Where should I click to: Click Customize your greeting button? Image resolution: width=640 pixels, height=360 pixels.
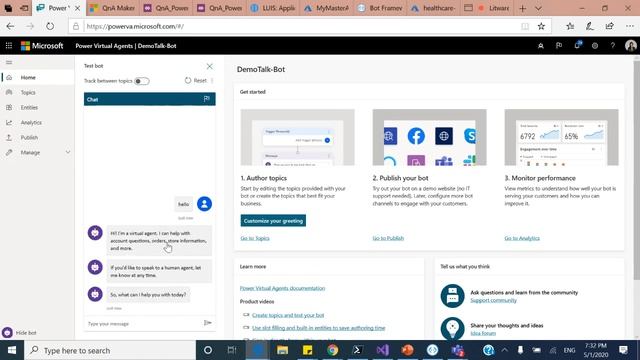coord(273,221)
